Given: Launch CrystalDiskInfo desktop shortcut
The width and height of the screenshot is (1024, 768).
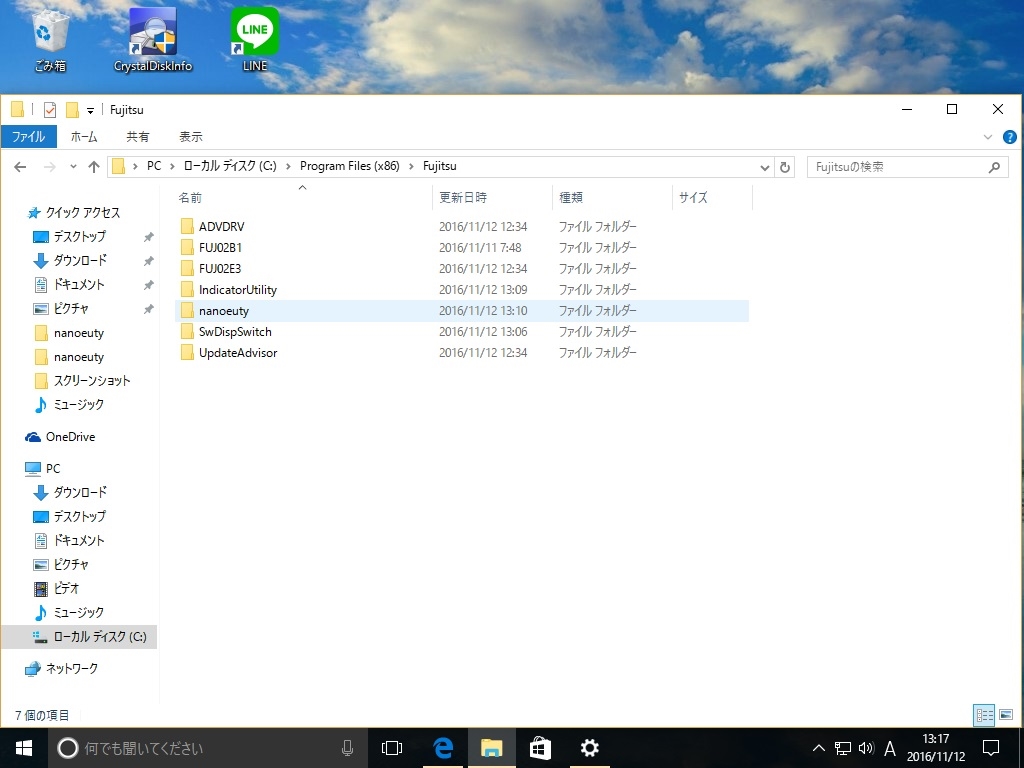Looking at the screenshot, I should (153, 39).
